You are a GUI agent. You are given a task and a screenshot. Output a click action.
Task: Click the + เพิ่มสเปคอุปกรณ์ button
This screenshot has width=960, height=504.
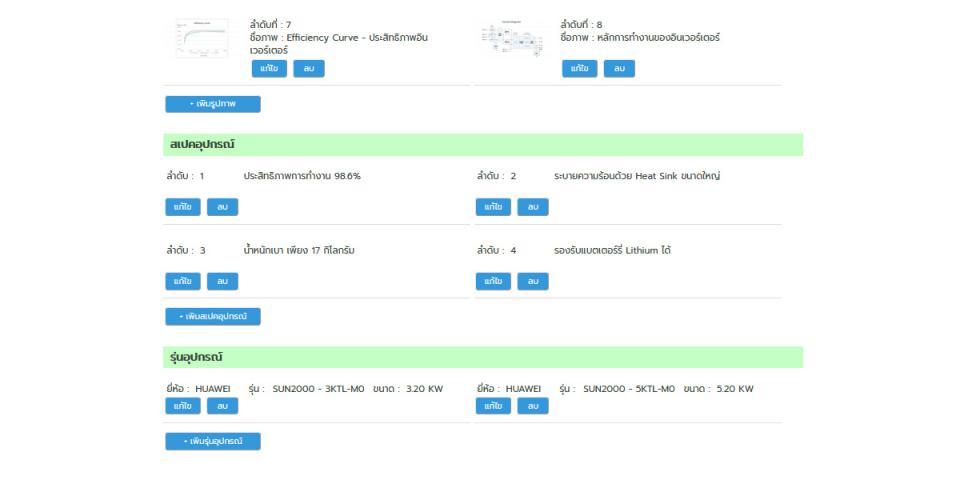coord(213,317)
